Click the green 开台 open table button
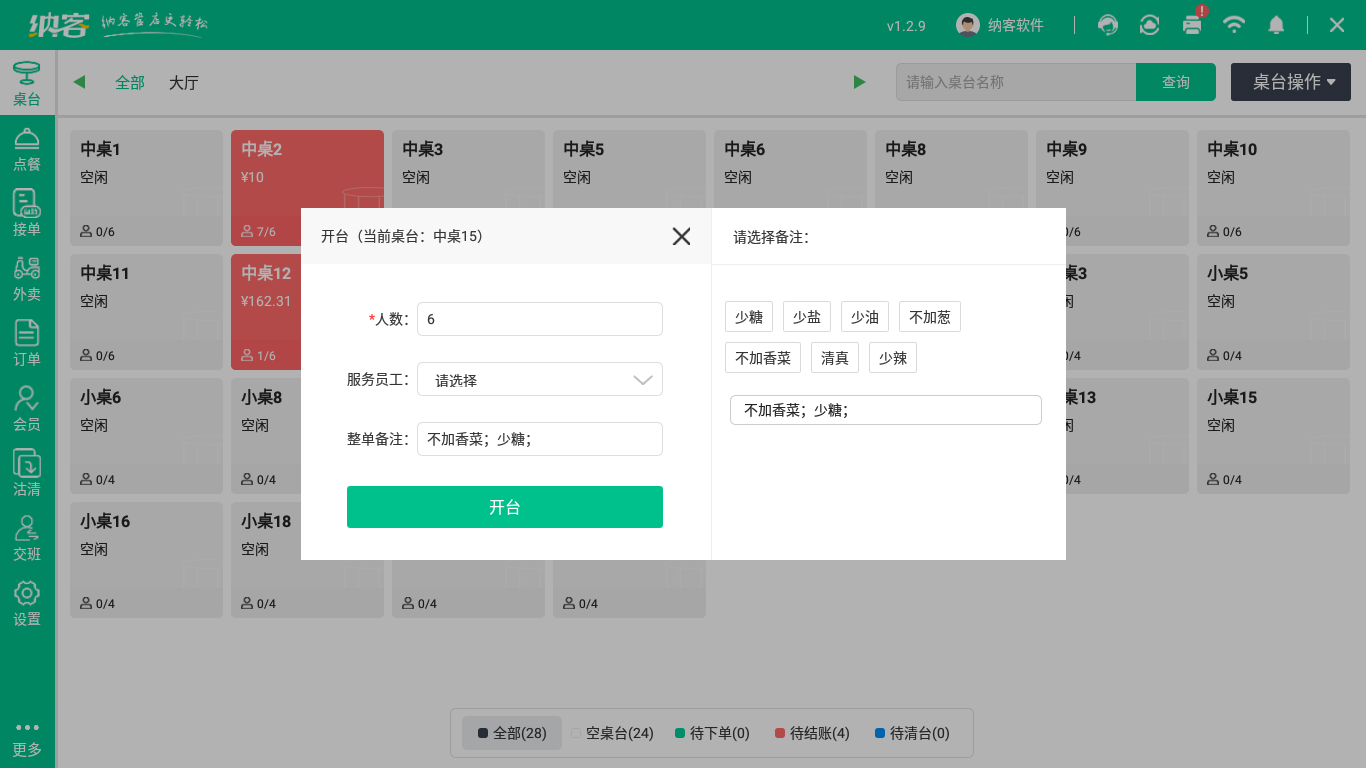The image size is (1366, 768). (505, 507)
